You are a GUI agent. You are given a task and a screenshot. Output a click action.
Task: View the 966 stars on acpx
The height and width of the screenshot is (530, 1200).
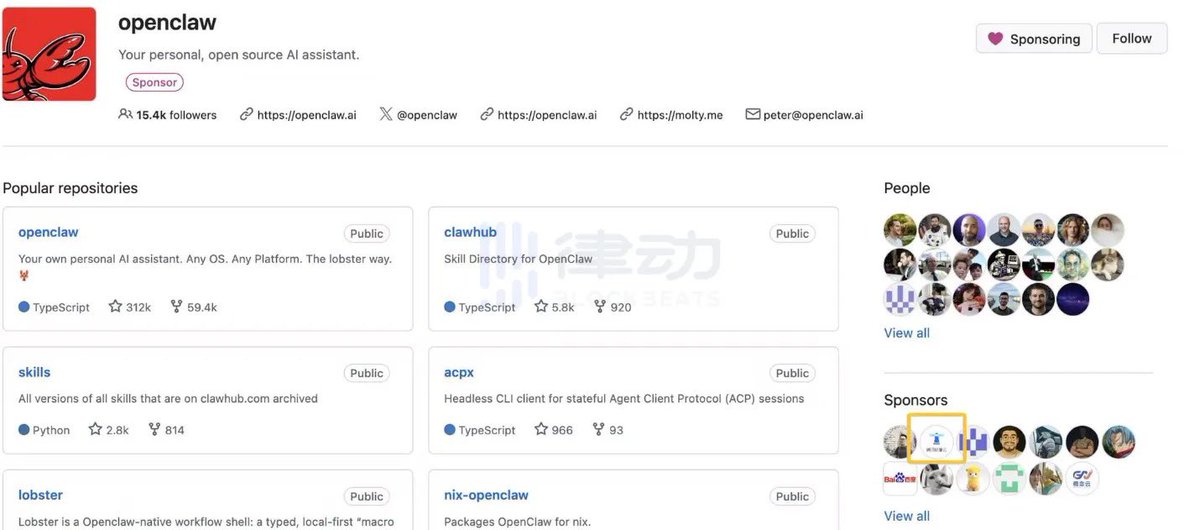[x=554, y=430]
